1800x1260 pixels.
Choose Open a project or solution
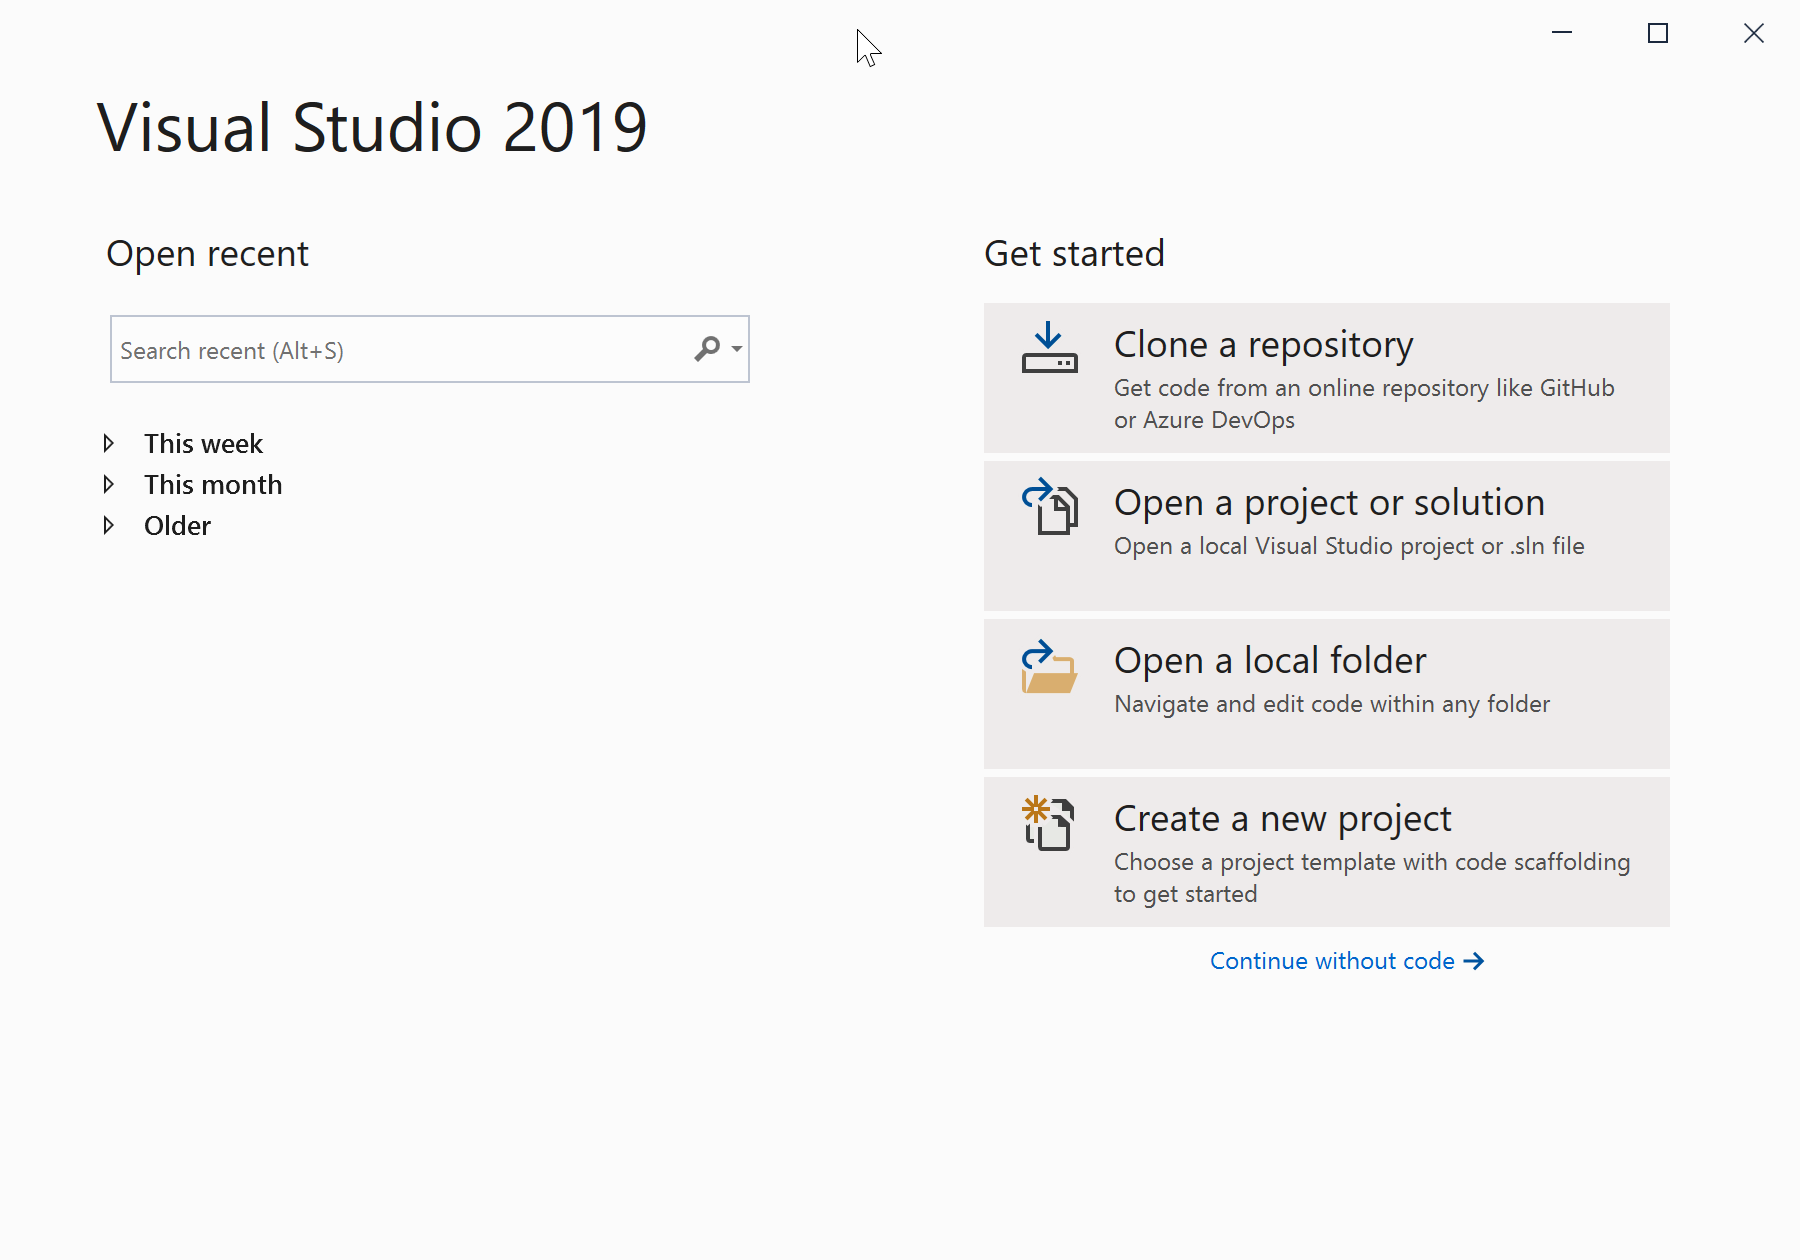tap(1326, 536)
